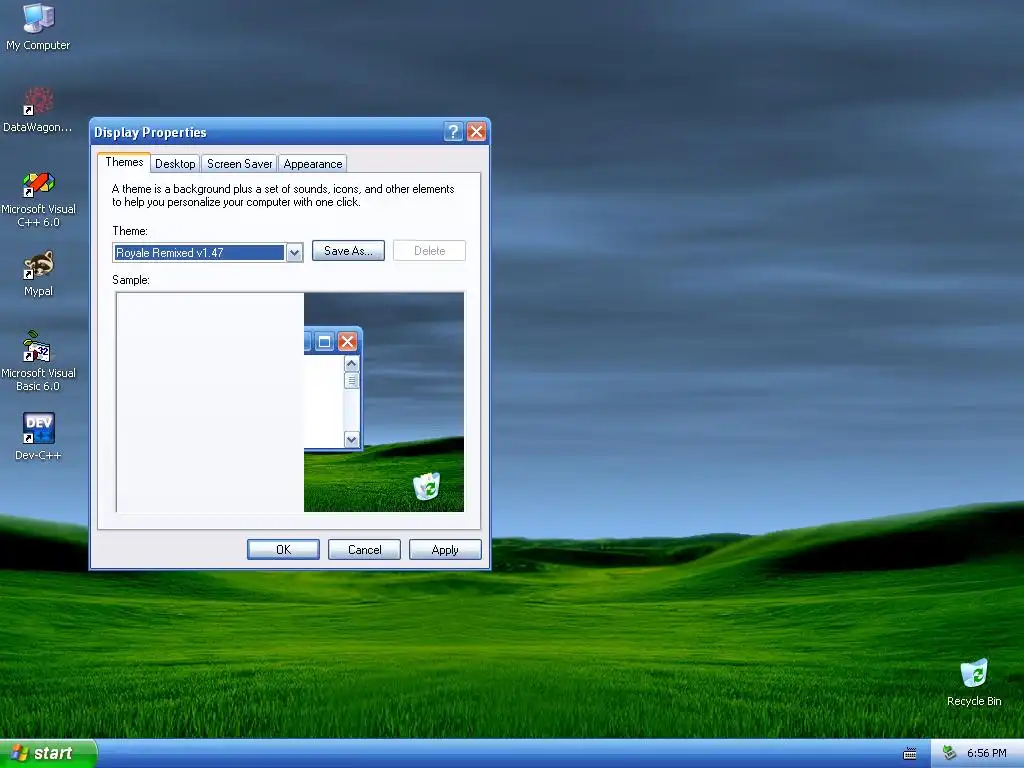Click the 6:56 PM taskbar clock
This screenshot has height=768, width=1024.
point(986,753)
